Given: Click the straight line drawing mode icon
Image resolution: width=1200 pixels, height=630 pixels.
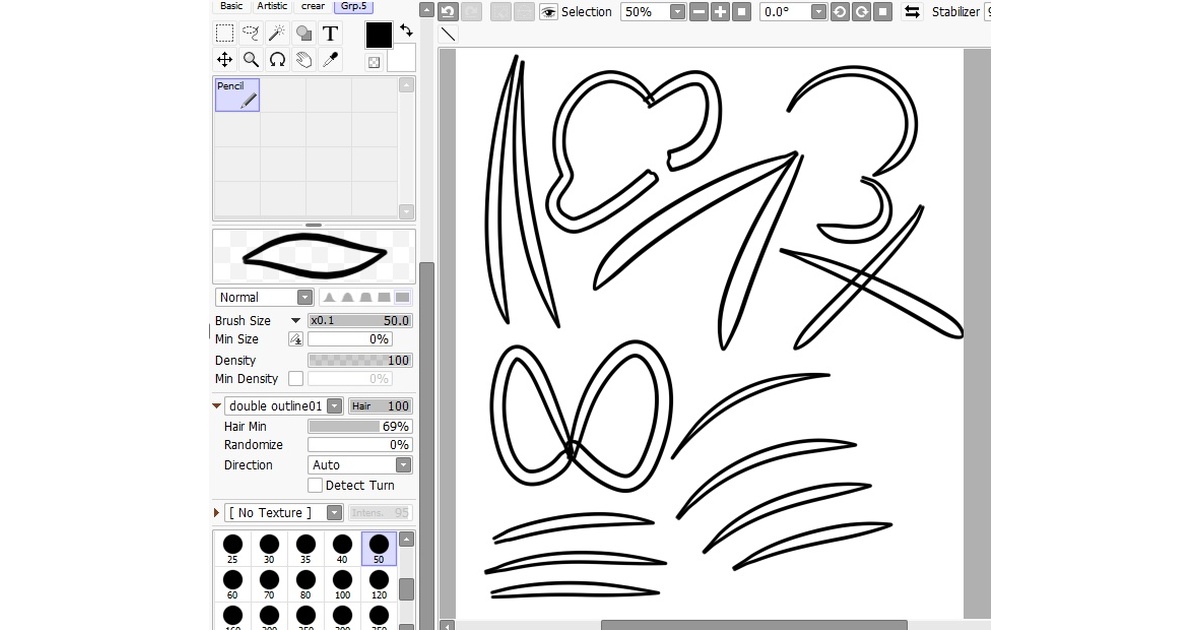Looking at the screenshot, I should [448, 34].
